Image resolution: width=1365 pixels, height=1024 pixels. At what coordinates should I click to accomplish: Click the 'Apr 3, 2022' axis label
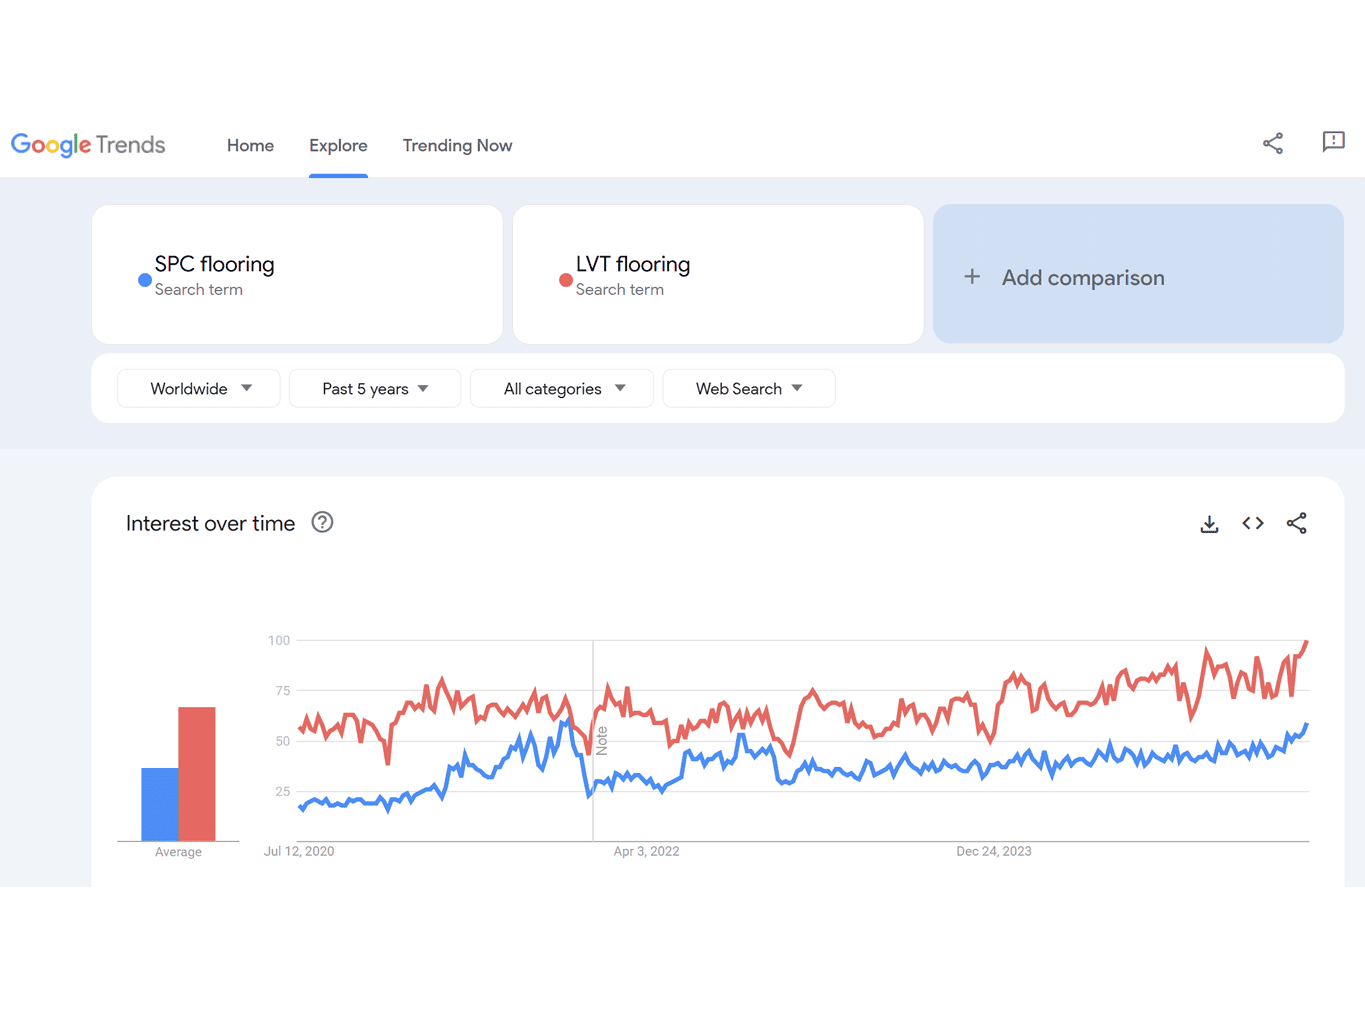point(646,851)
